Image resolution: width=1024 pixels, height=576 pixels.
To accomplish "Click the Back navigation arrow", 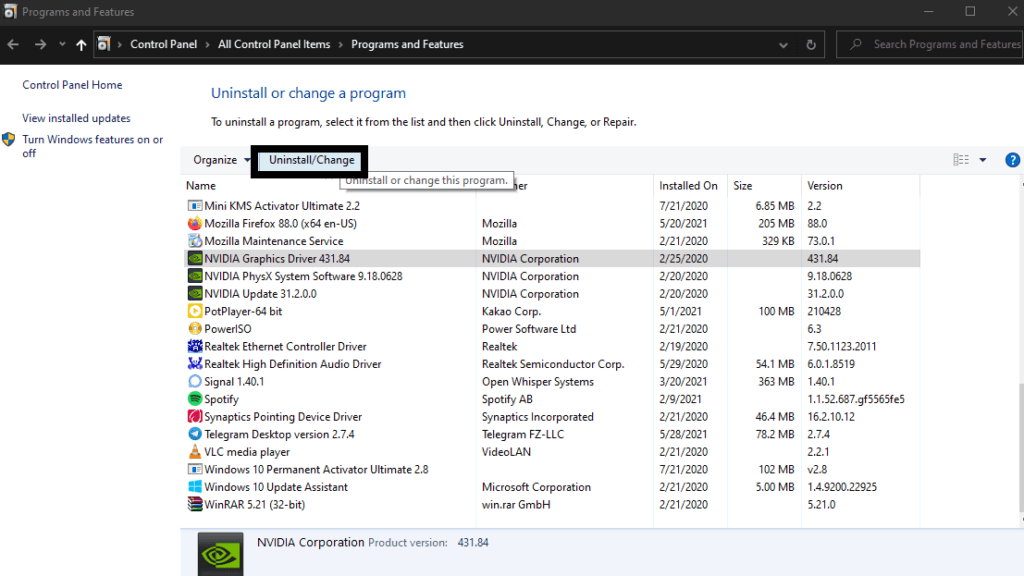I will pos(13,44).
